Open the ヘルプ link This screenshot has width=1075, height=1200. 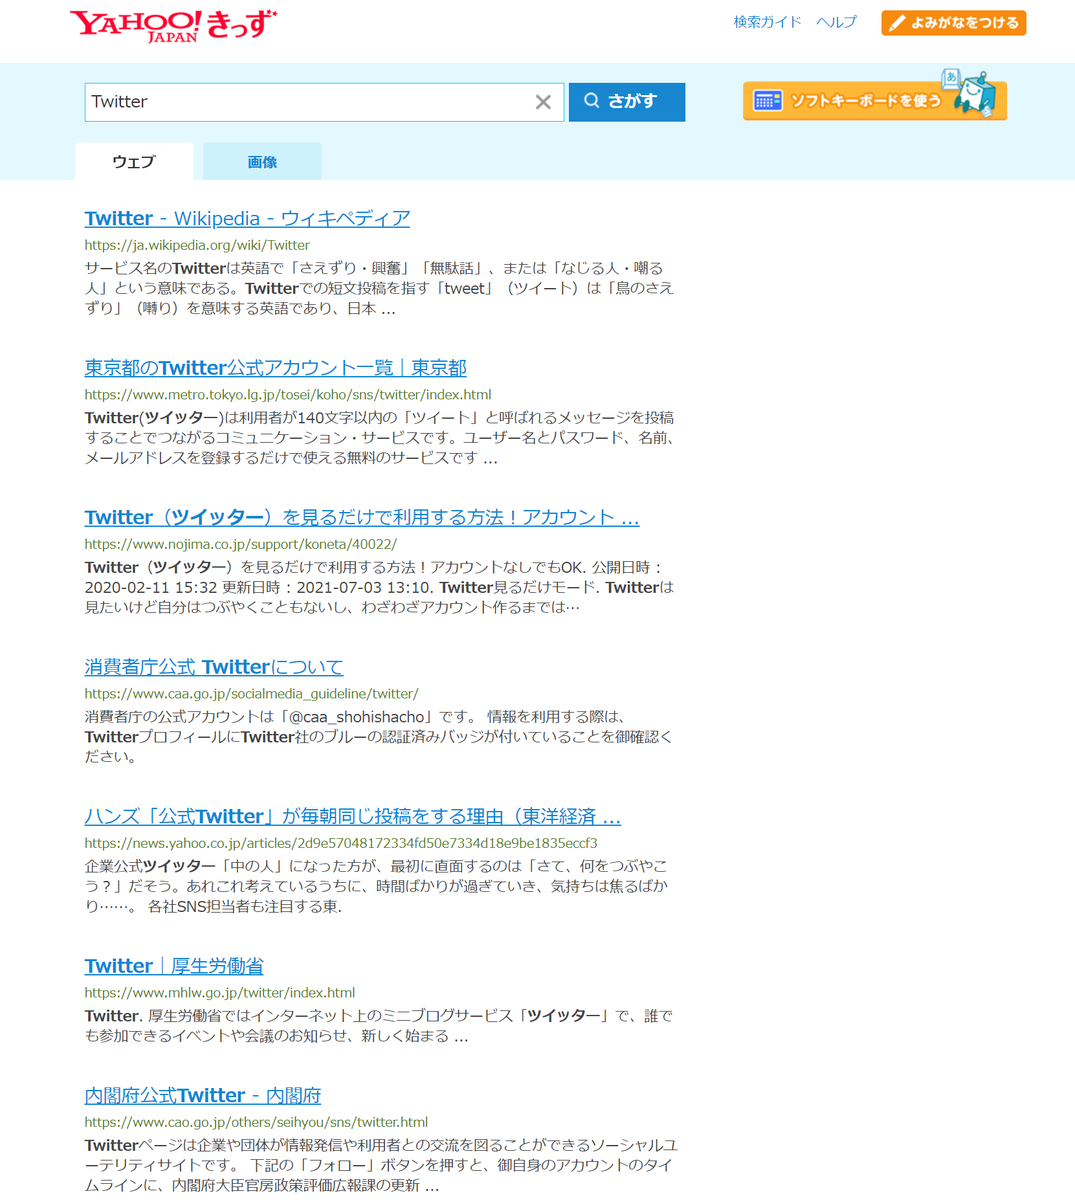[836, 22]
